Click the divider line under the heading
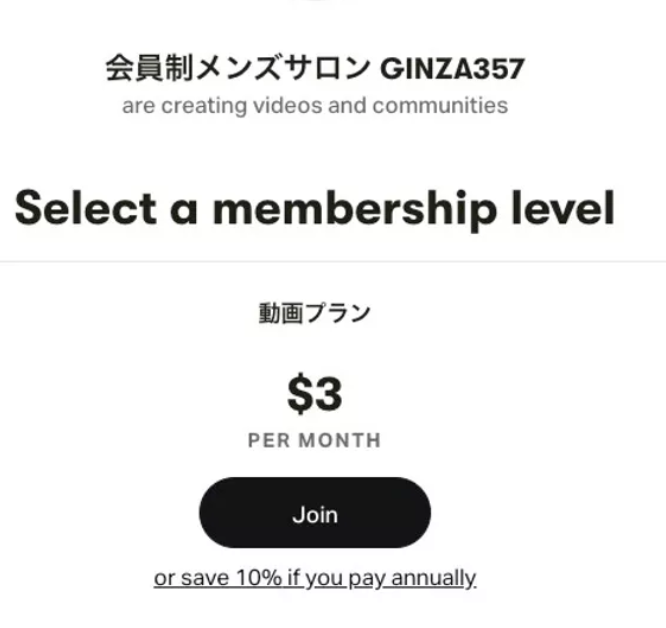Screen dimensions: 666x628 333,262
